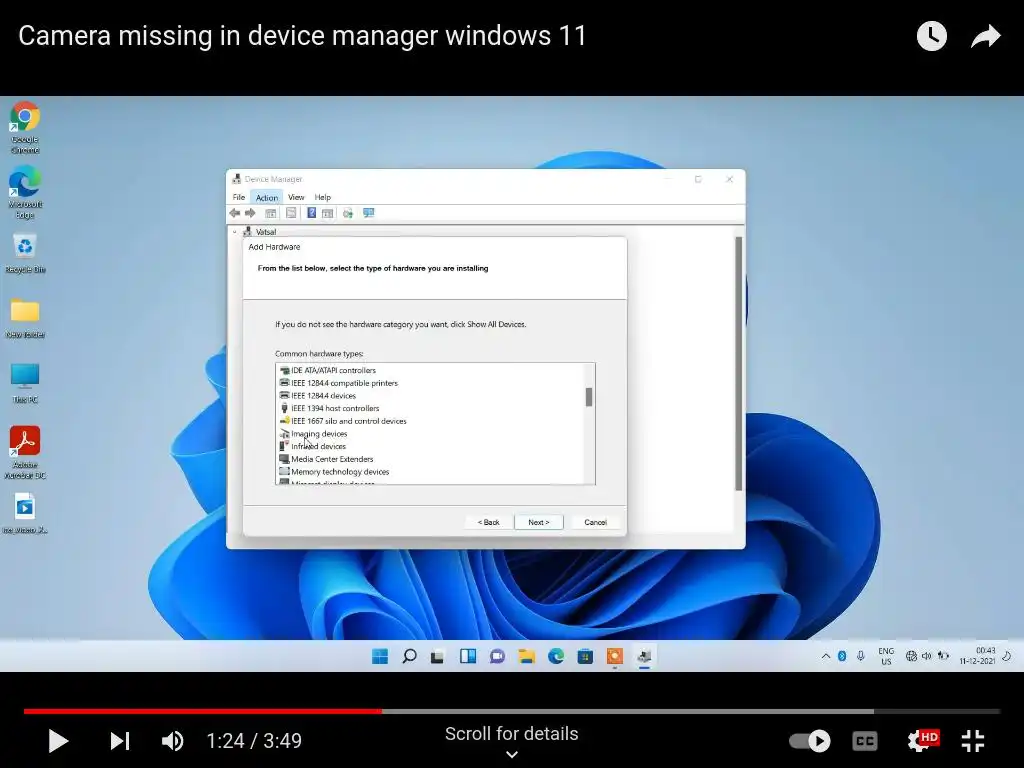Open the File menu
1024x768 pixels.
239,197
